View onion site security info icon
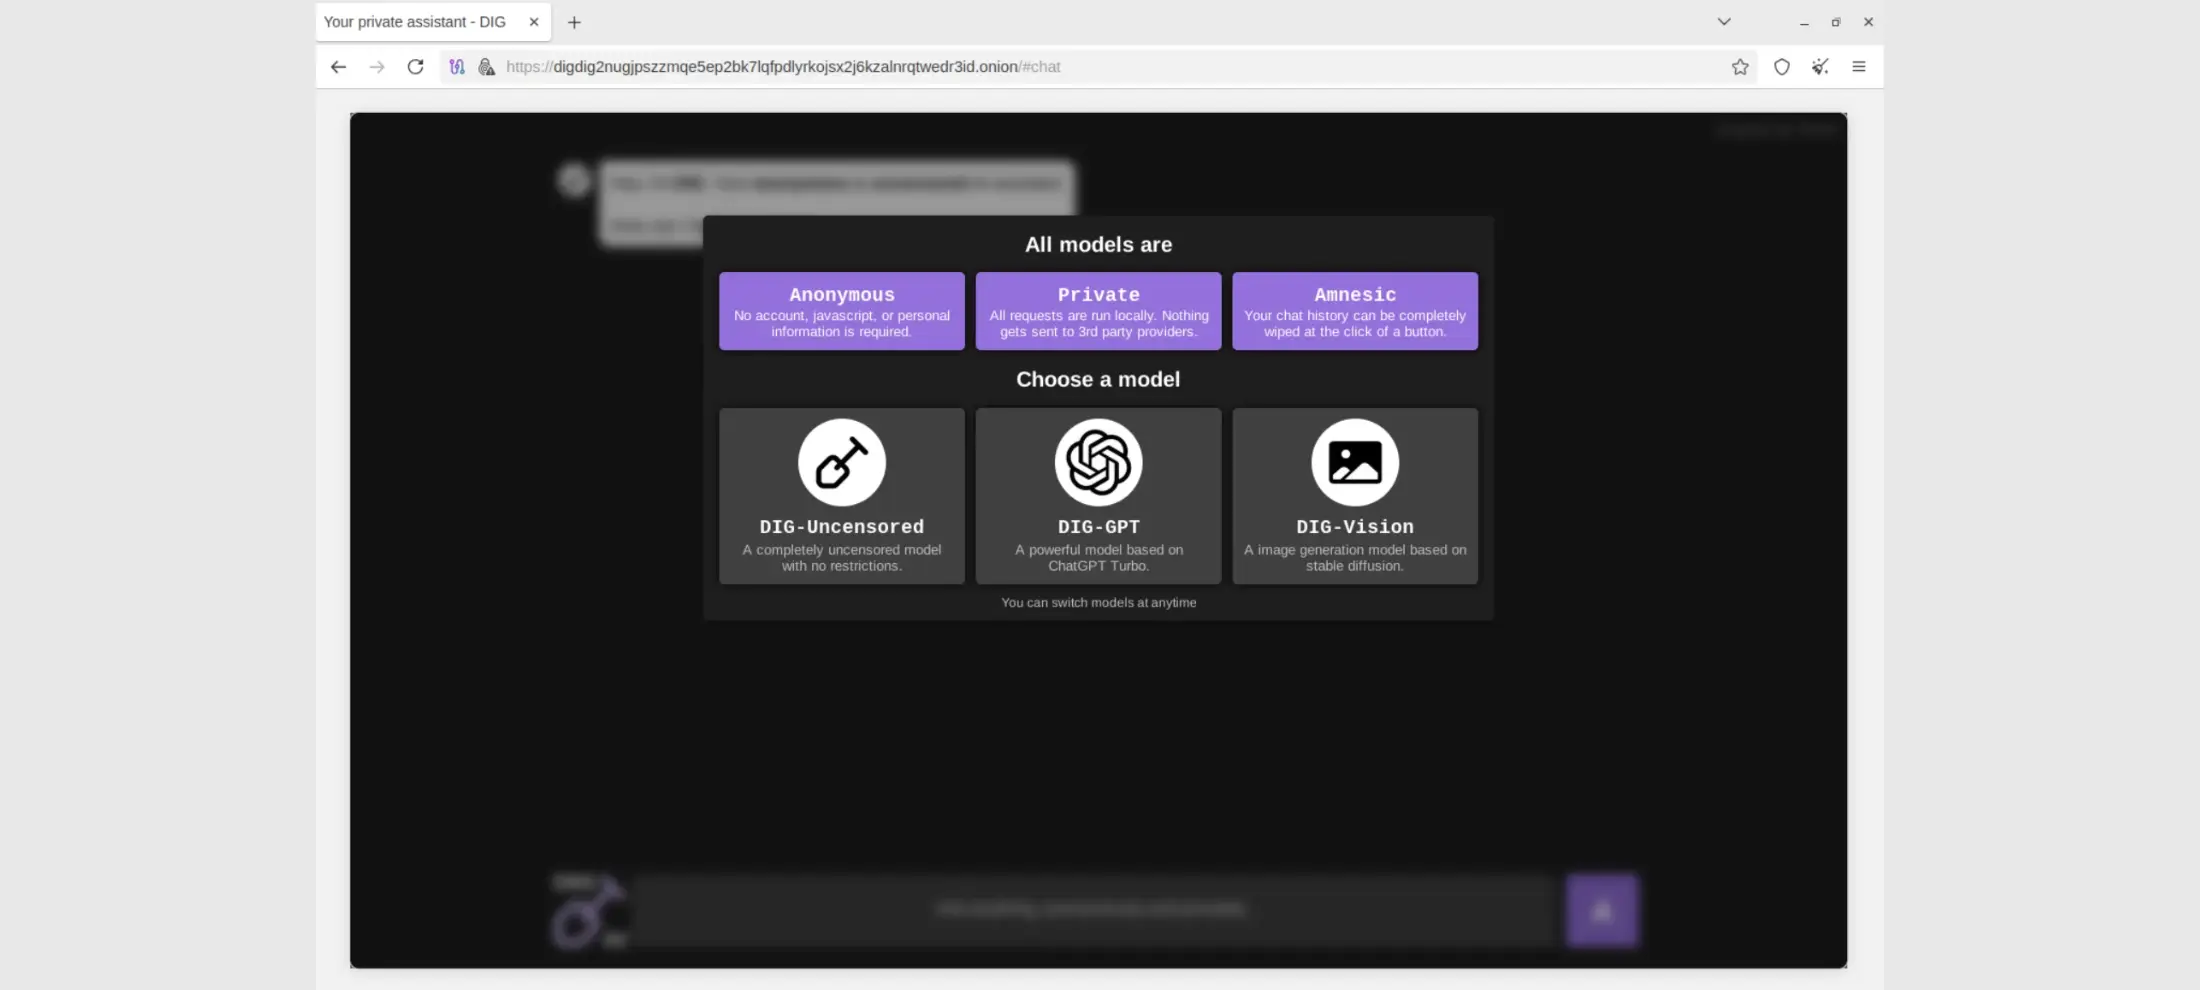Viewport: 2200px width, 990px height. coord(486,67)
